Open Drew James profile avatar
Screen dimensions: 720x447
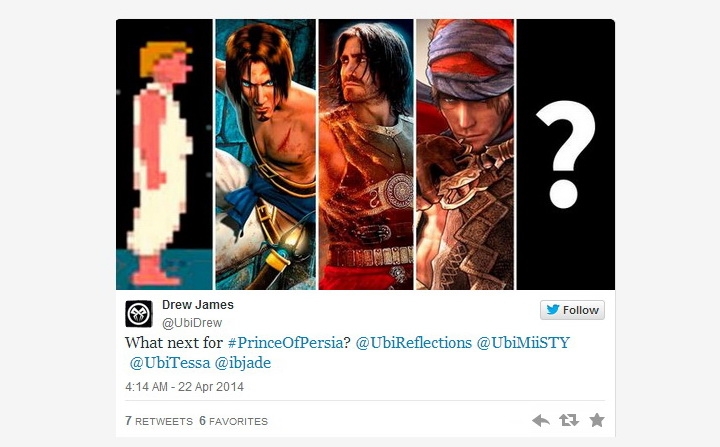pos(139,314)
